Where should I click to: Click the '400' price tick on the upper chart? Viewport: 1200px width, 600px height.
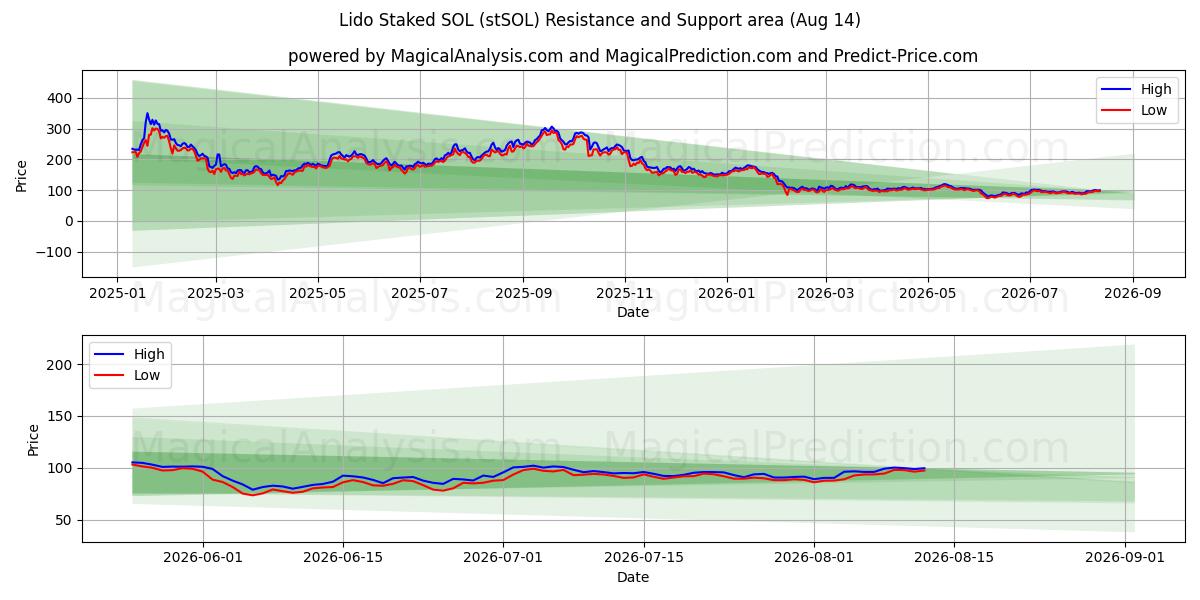click(61, 98)
